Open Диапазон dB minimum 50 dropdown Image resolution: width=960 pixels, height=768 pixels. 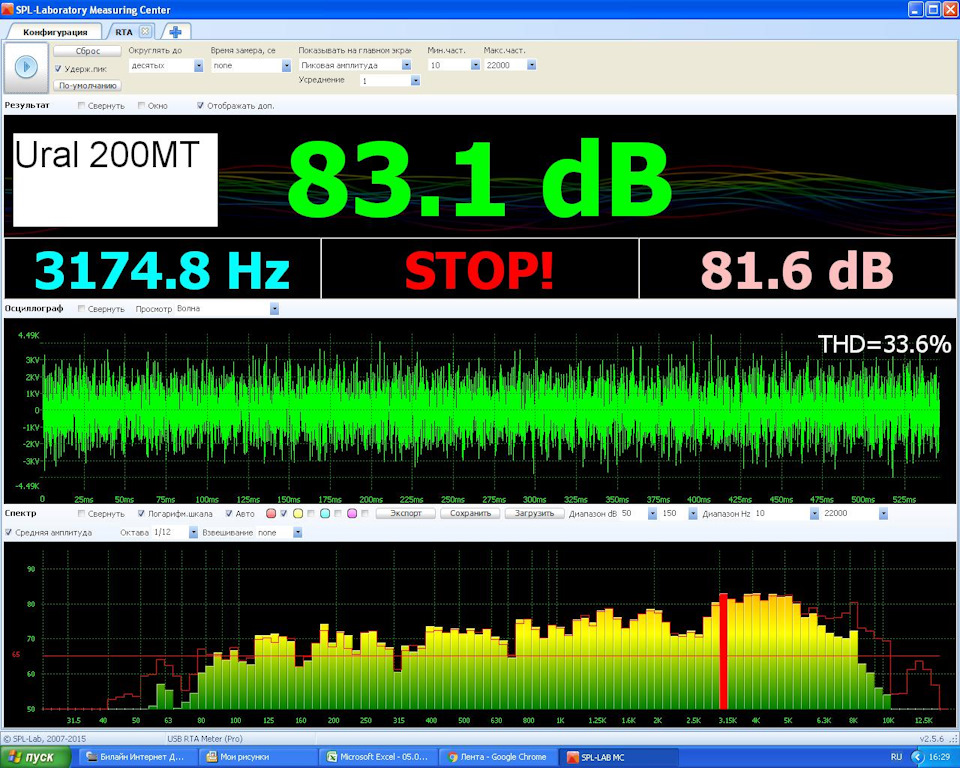653,513
